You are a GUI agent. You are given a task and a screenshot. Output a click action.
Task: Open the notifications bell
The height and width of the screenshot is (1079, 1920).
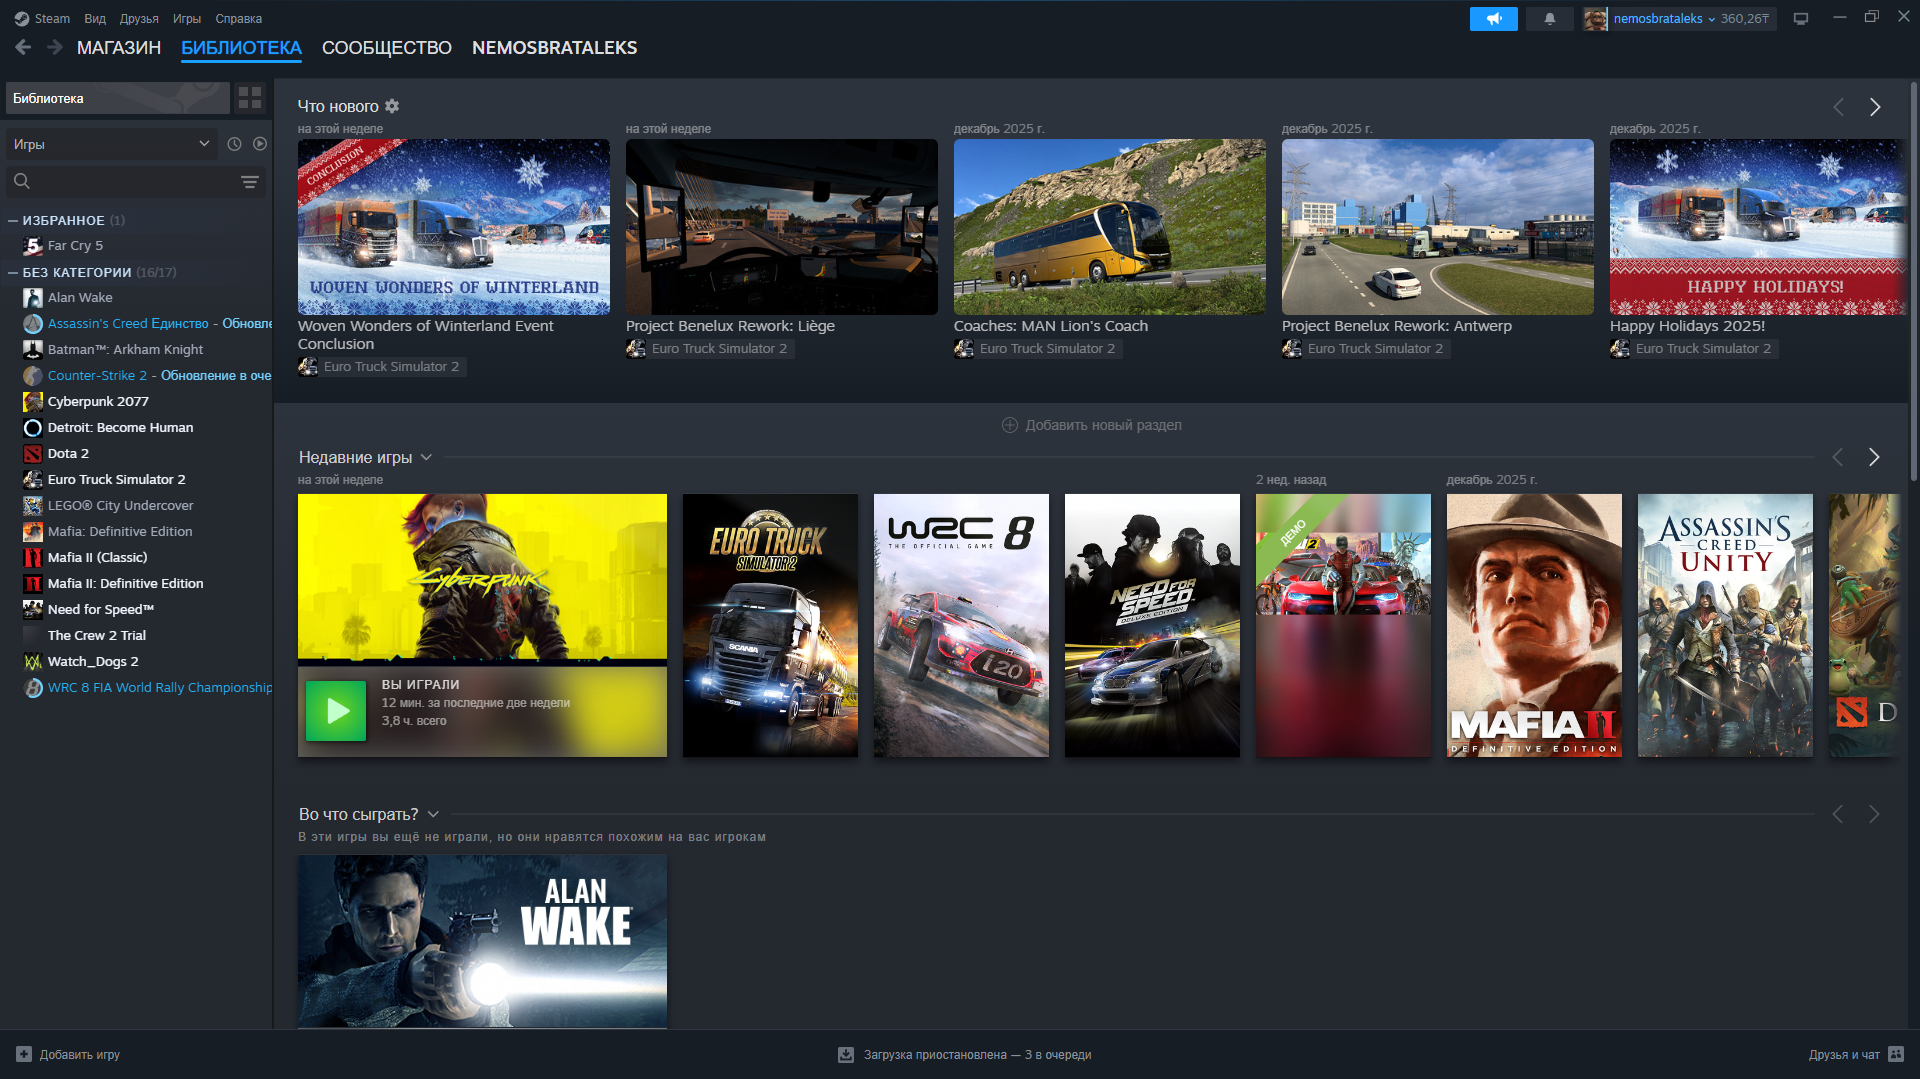point(1549,19)
